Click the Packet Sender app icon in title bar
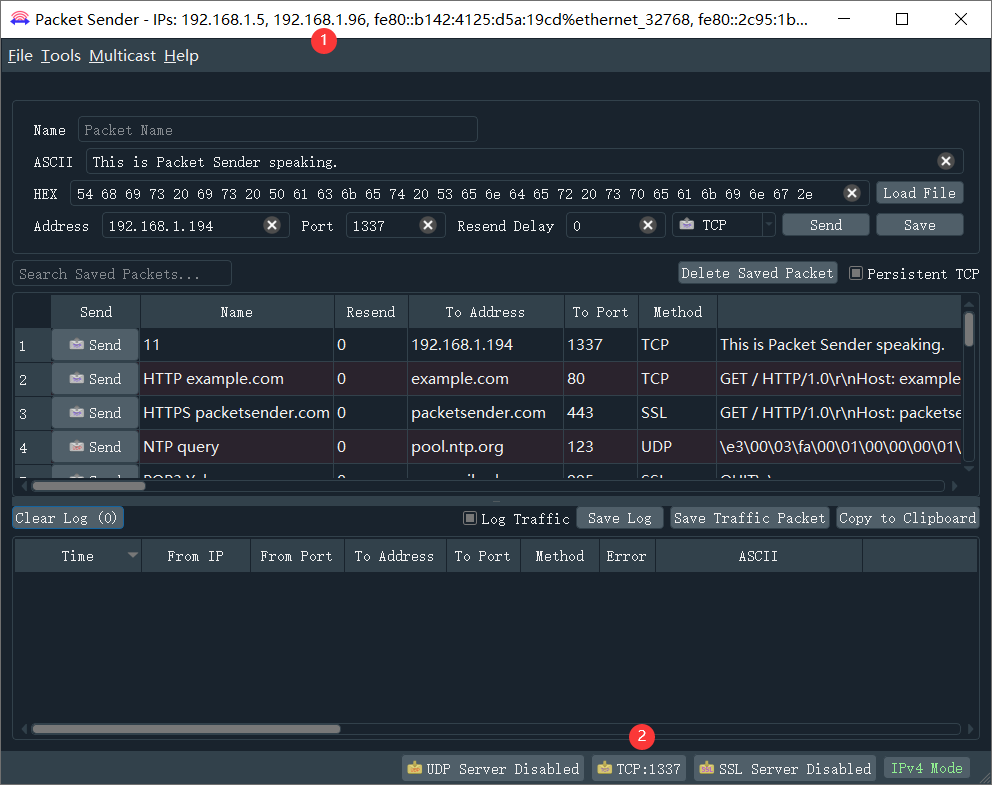992x785 pixels. pyautogui.click(x=20, y=19)
